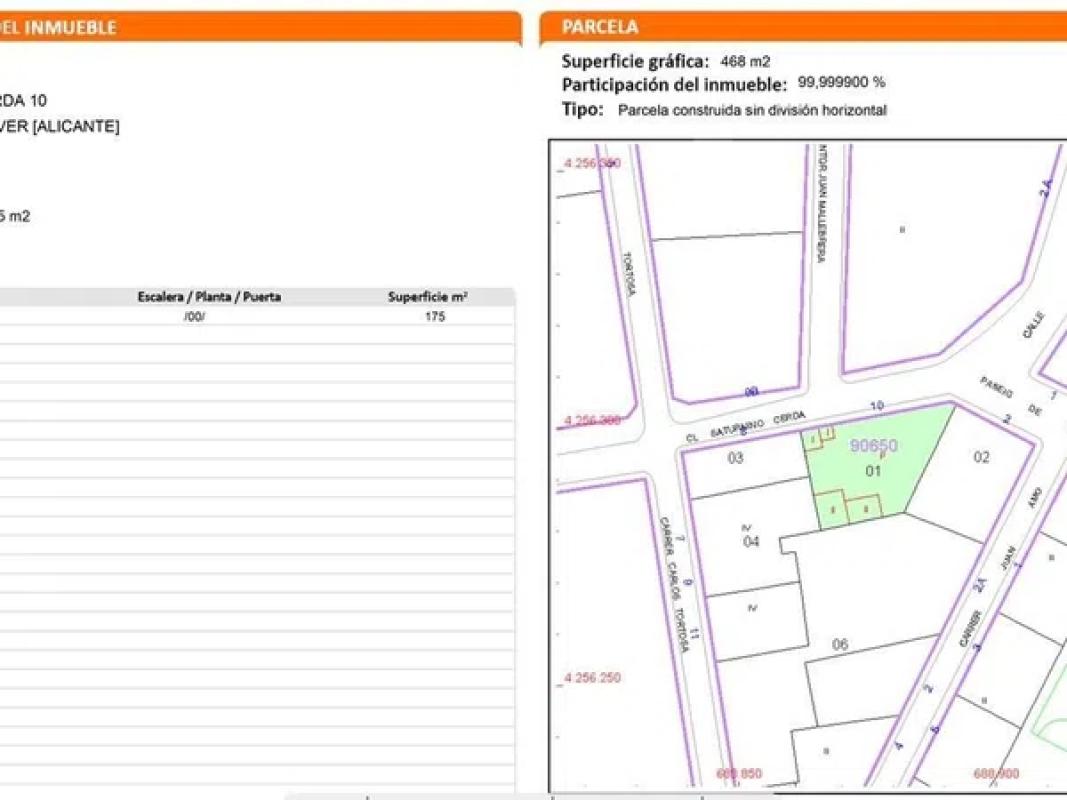Select the 175 surface value cell
Image resolution: width=1067 pixels, height=800 pixels.
click(x=435, y=316)
